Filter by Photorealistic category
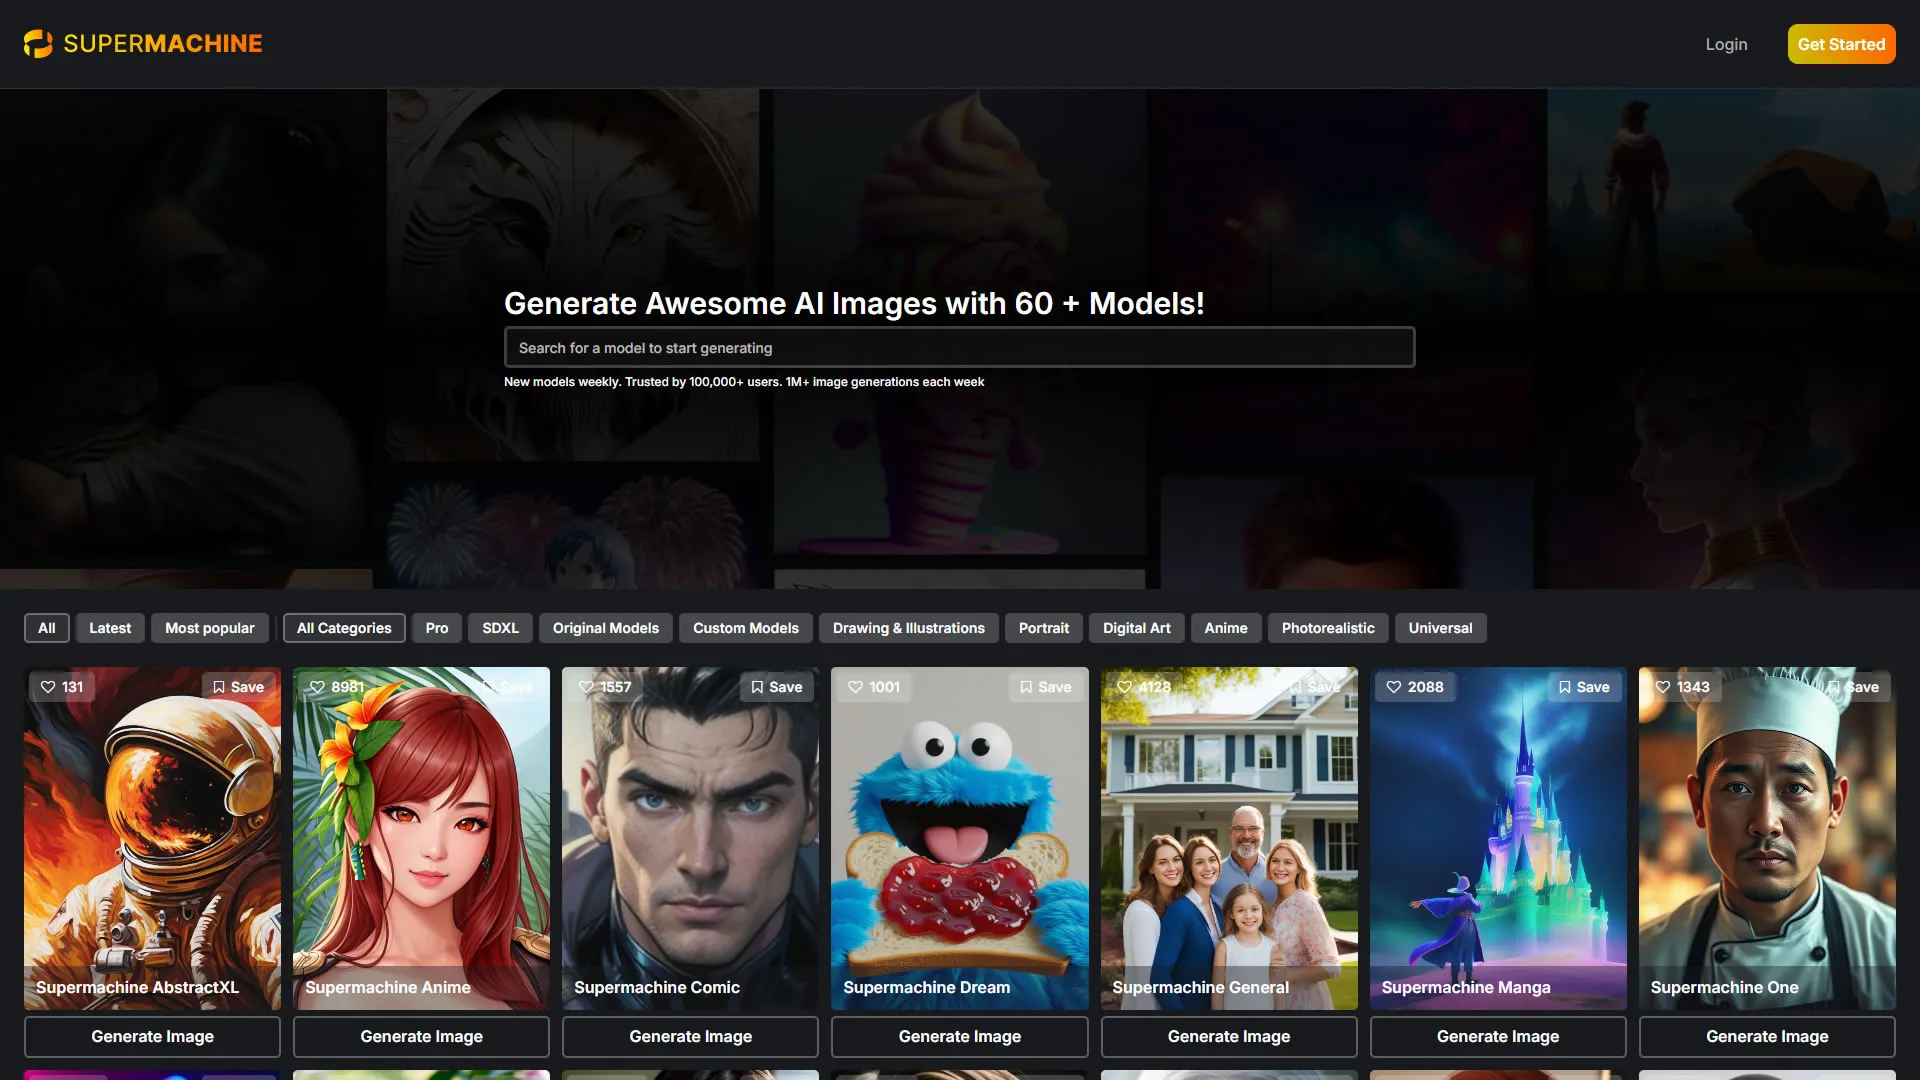Image resolution: width=1920 pixels, height=1080 pixels. (x=1328, y=628)
